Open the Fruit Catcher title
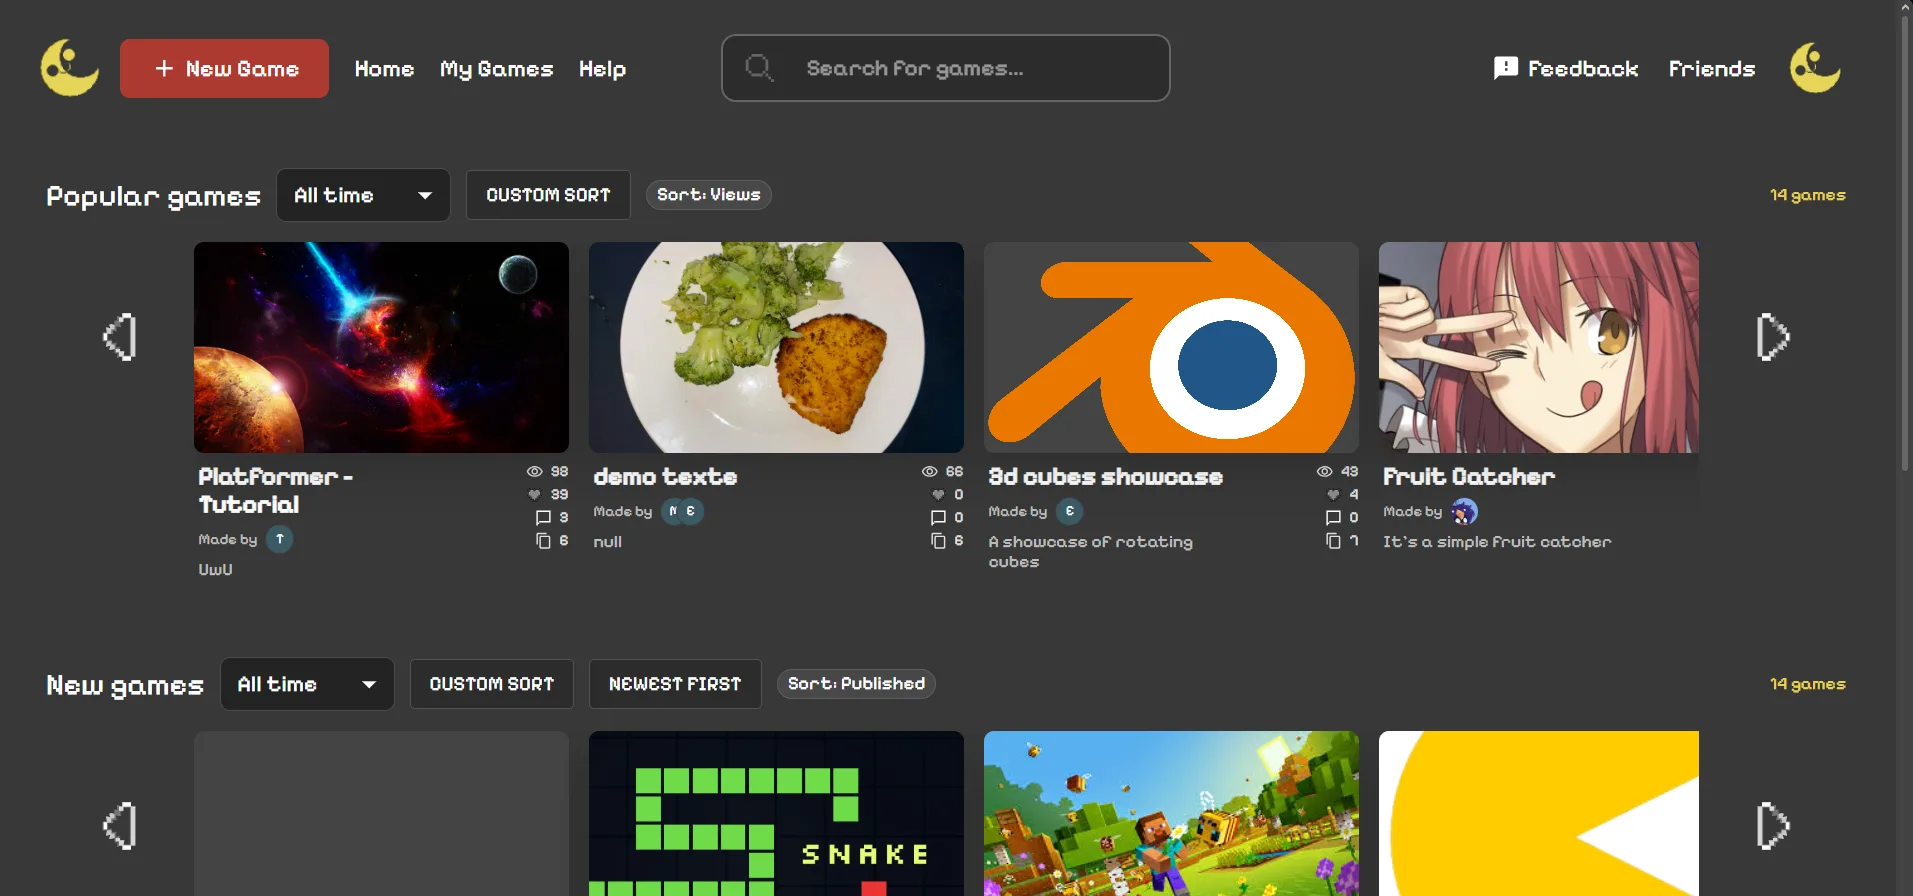Screen dimensions: 1913x896 1469,477
